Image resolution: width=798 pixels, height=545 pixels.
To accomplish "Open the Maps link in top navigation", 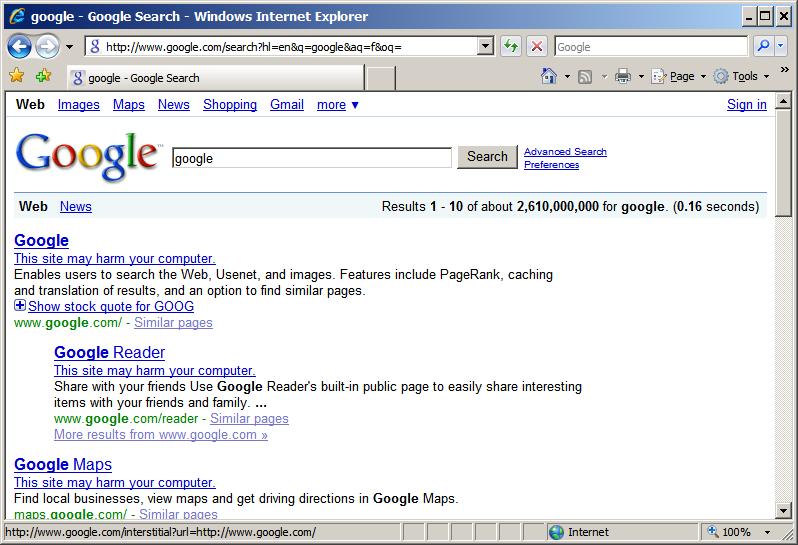I will tap(129, 104).
